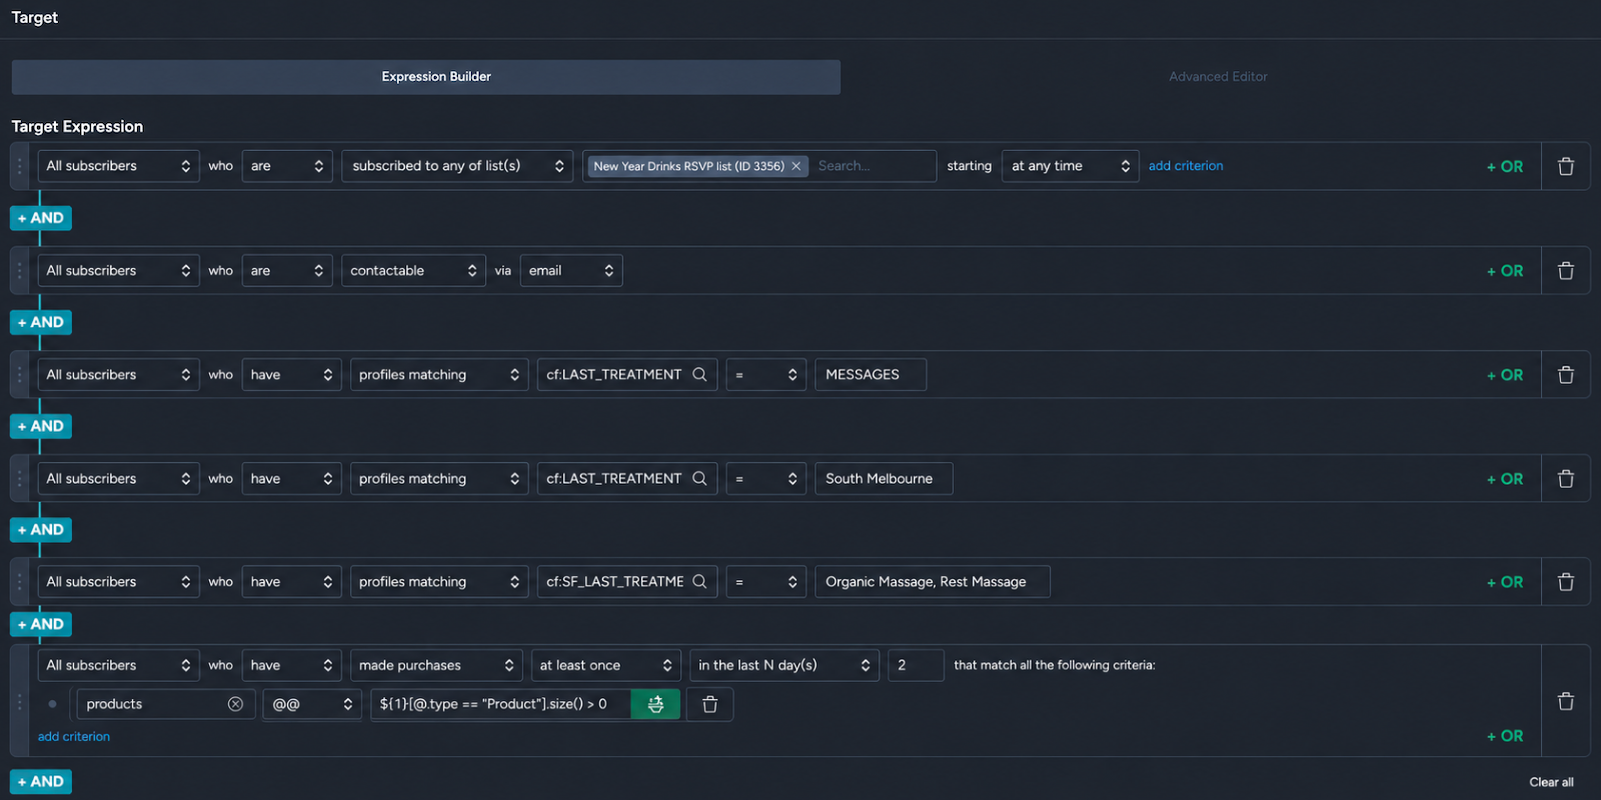
Task: Open equals operator dropdown in South Melbourne rule
Action: coord(766,479)
